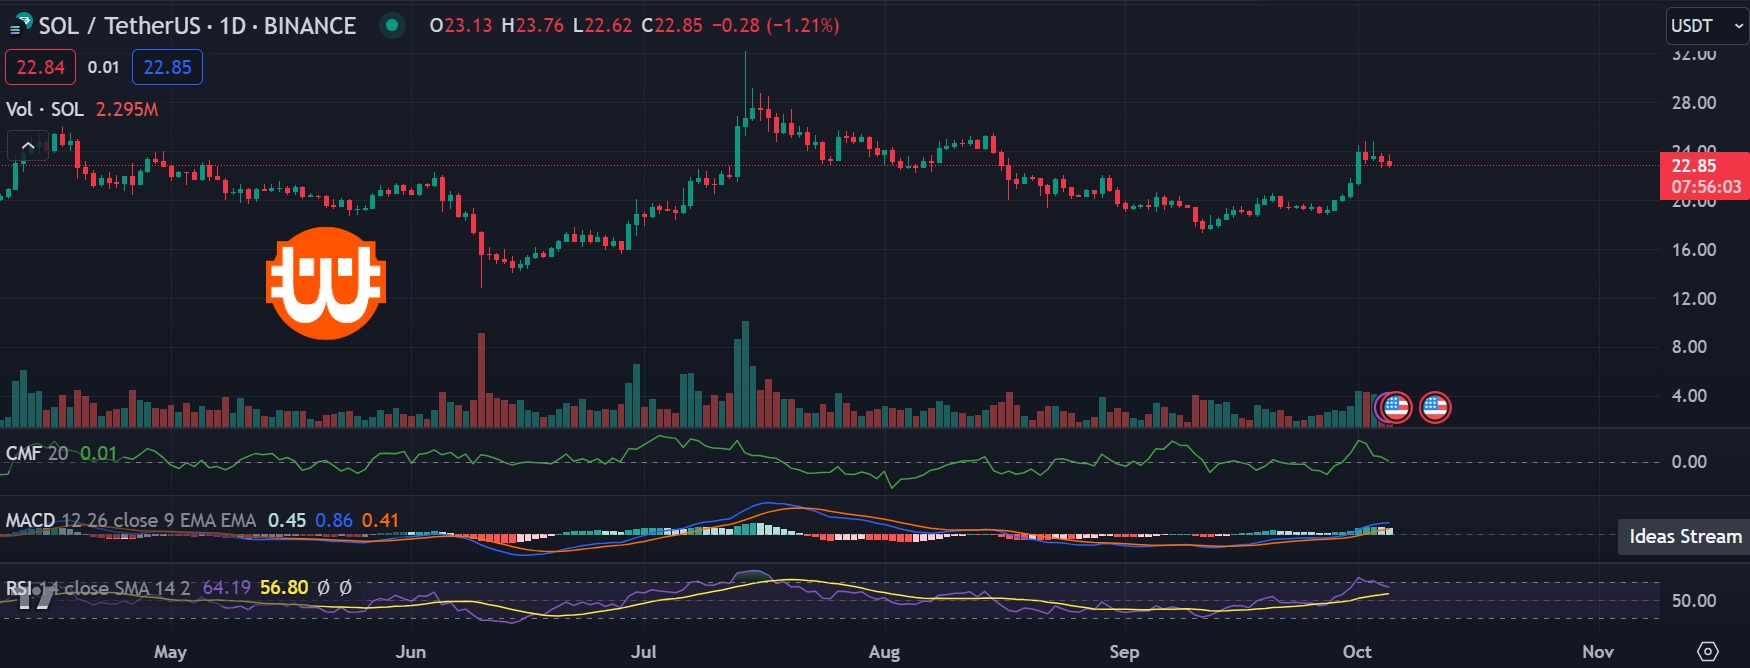Click the "12.00" price axis label
This screenshot has width=1750, height=668.
[1694, 299]
